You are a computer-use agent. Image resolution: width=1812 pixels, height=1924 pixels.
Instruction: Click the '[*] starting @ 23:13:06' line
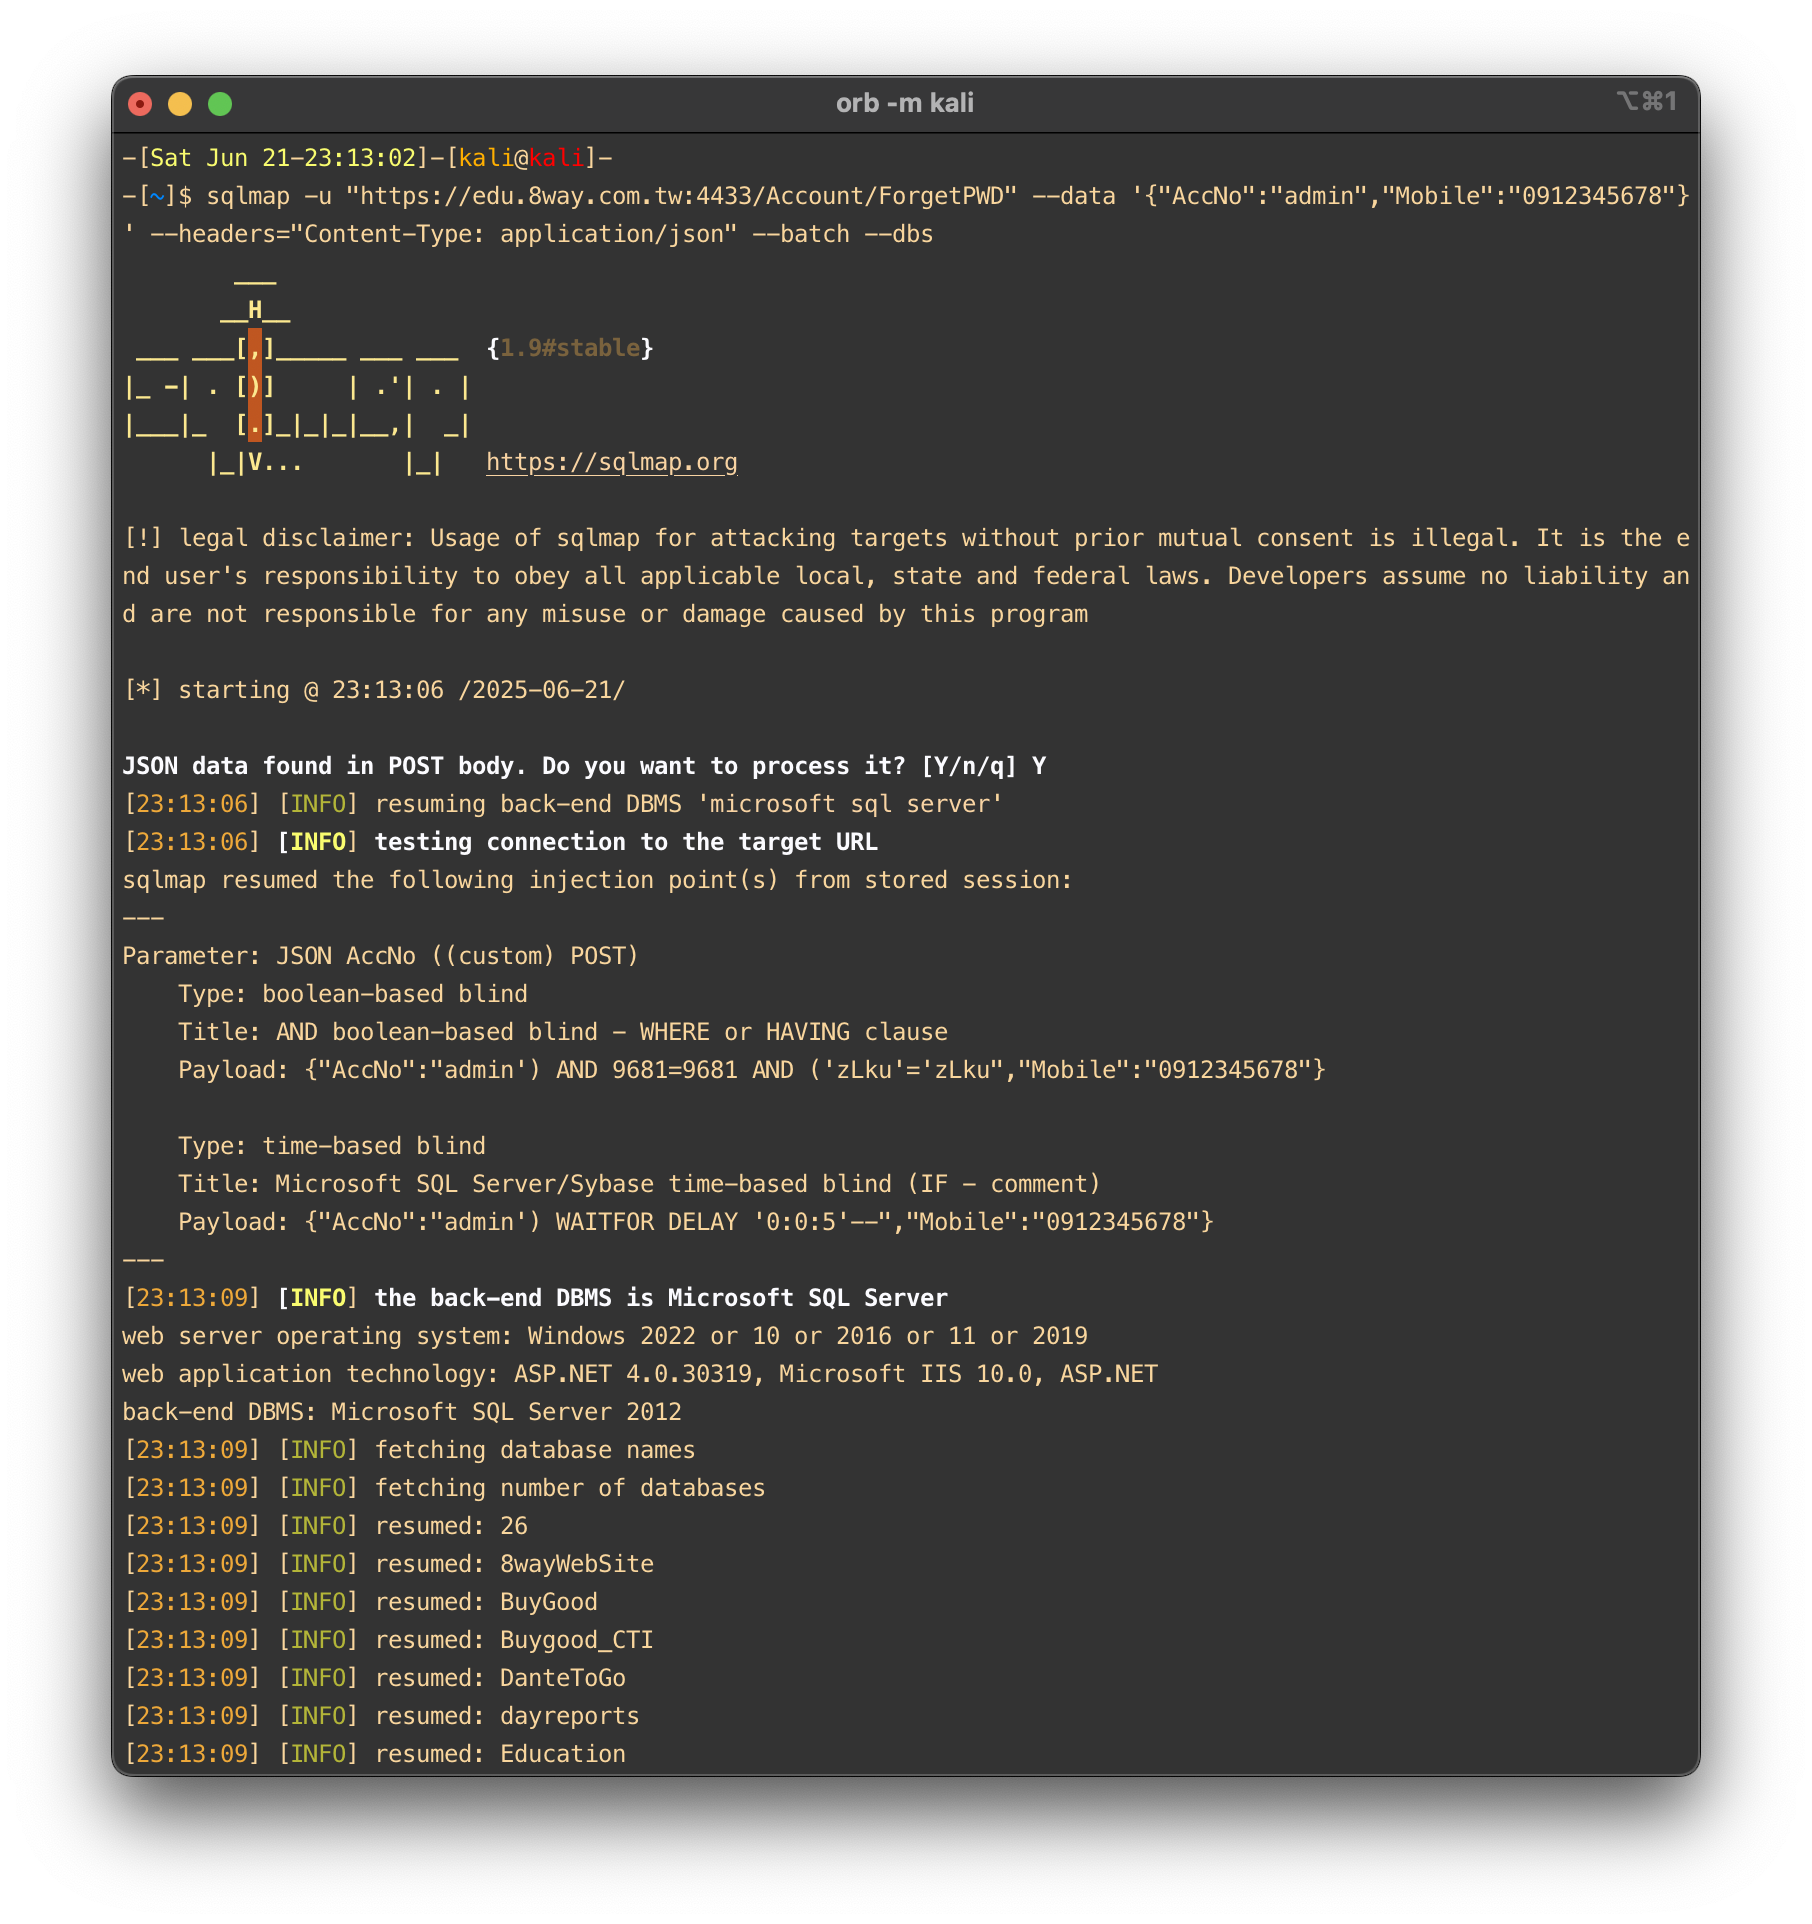pos(374,690)
